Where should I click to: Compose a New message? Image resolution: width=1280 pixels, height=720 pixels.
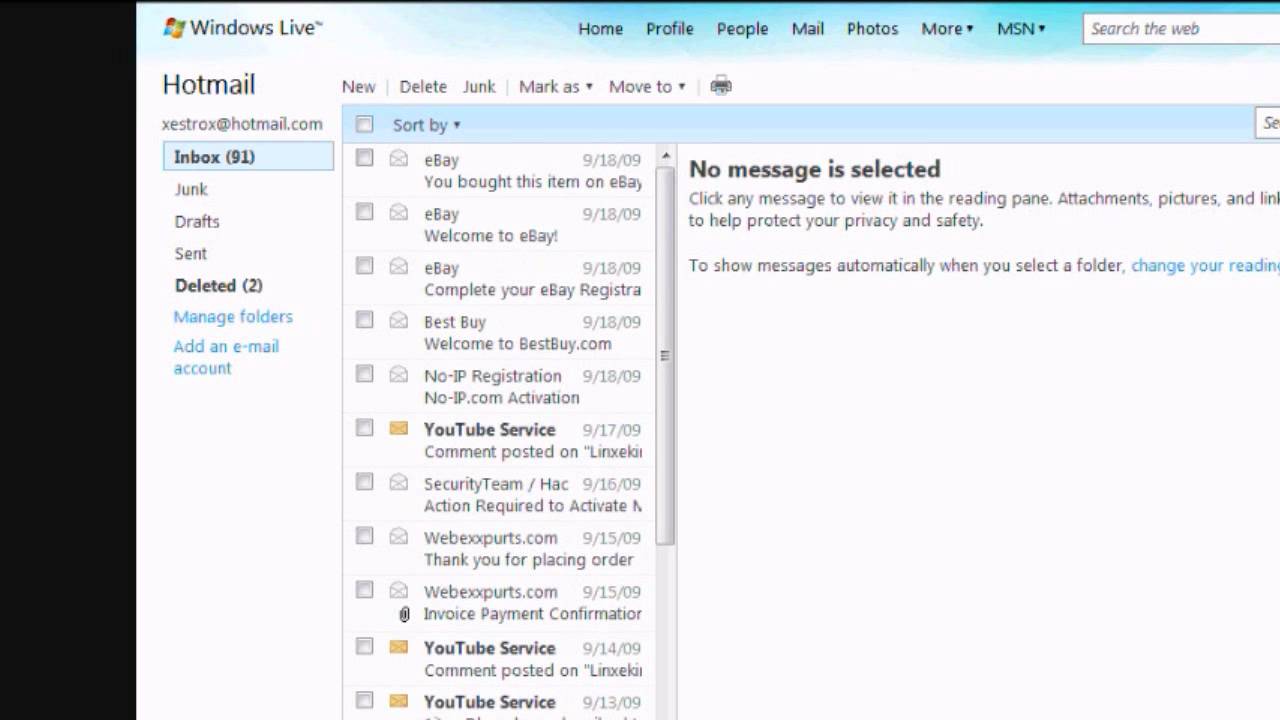pyautogui.click(x=358, y=87)
